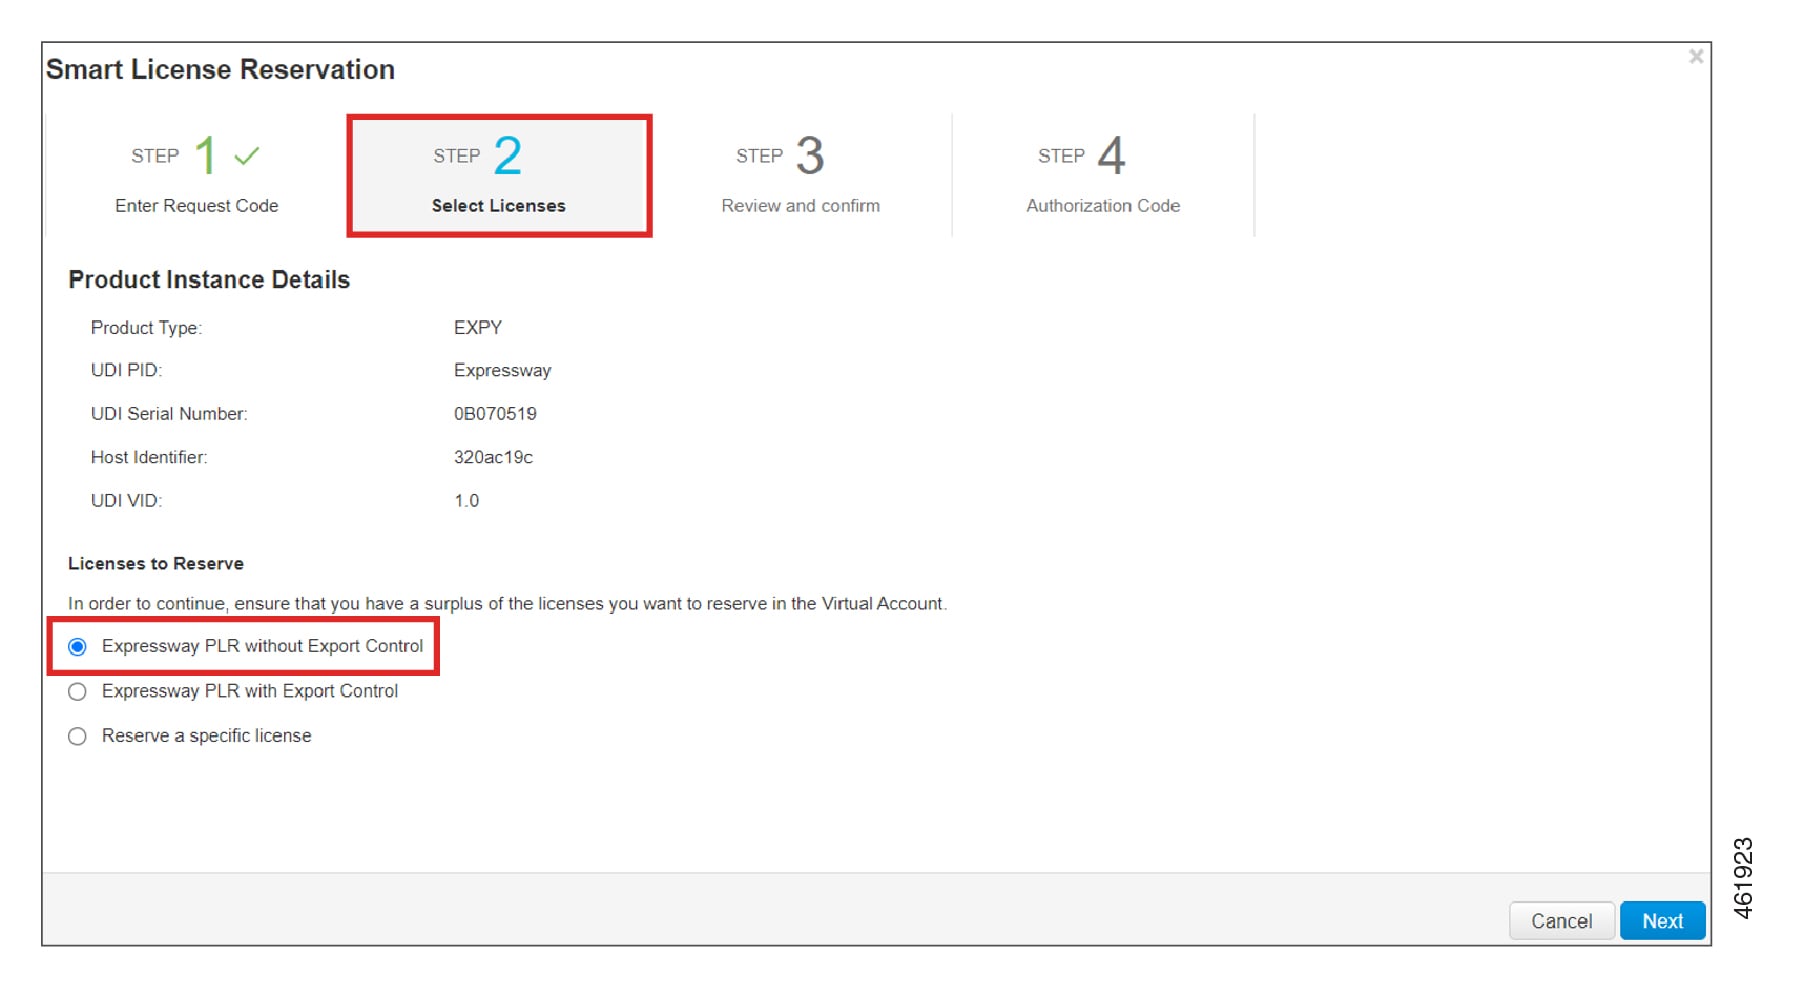Go to Step 1 Enter Request Code

(x=197, y=175)
